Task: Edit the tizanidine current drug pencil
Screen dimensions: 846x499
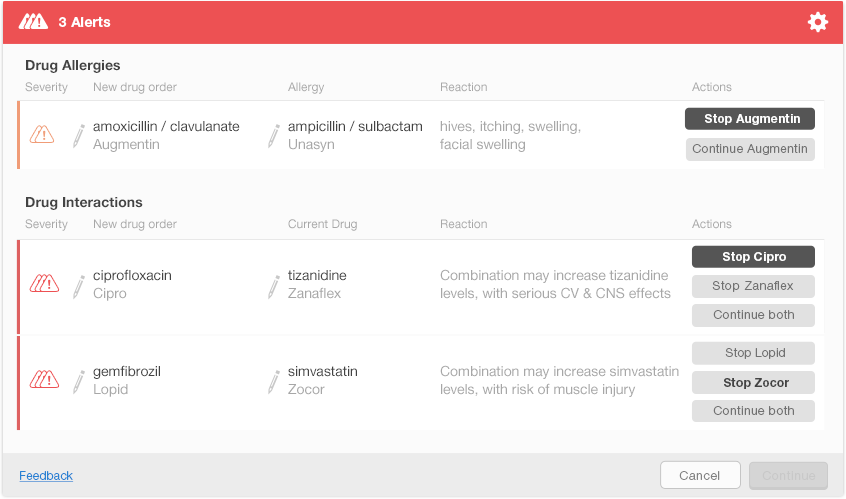Action: pos(274,285)
